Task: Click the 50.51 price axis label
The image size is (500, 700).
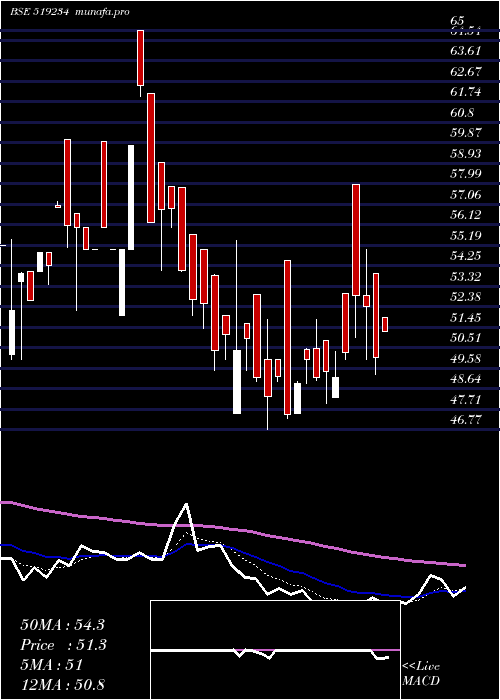Action: 466,338
